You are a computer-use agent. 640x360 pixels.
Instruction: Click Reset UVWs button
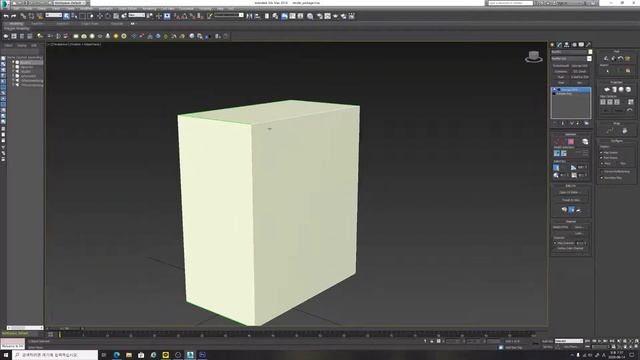click(x=560, y=227)
